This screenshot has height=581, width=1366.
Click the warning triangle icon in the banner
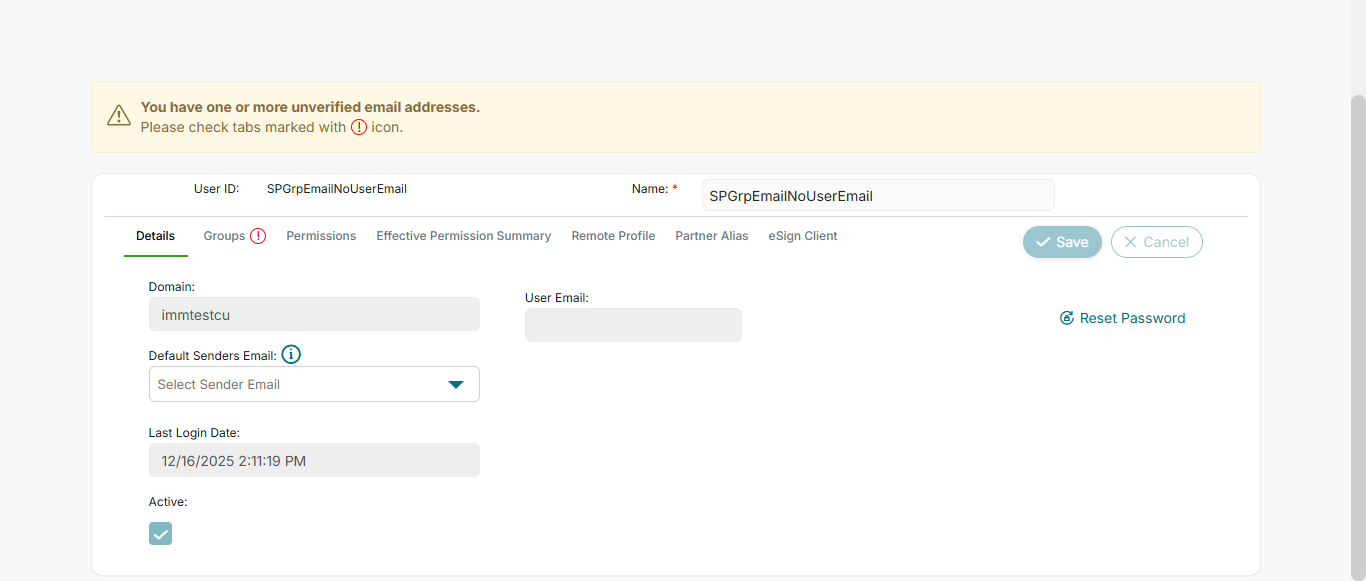pyautogui.click(x=119, y=116)
